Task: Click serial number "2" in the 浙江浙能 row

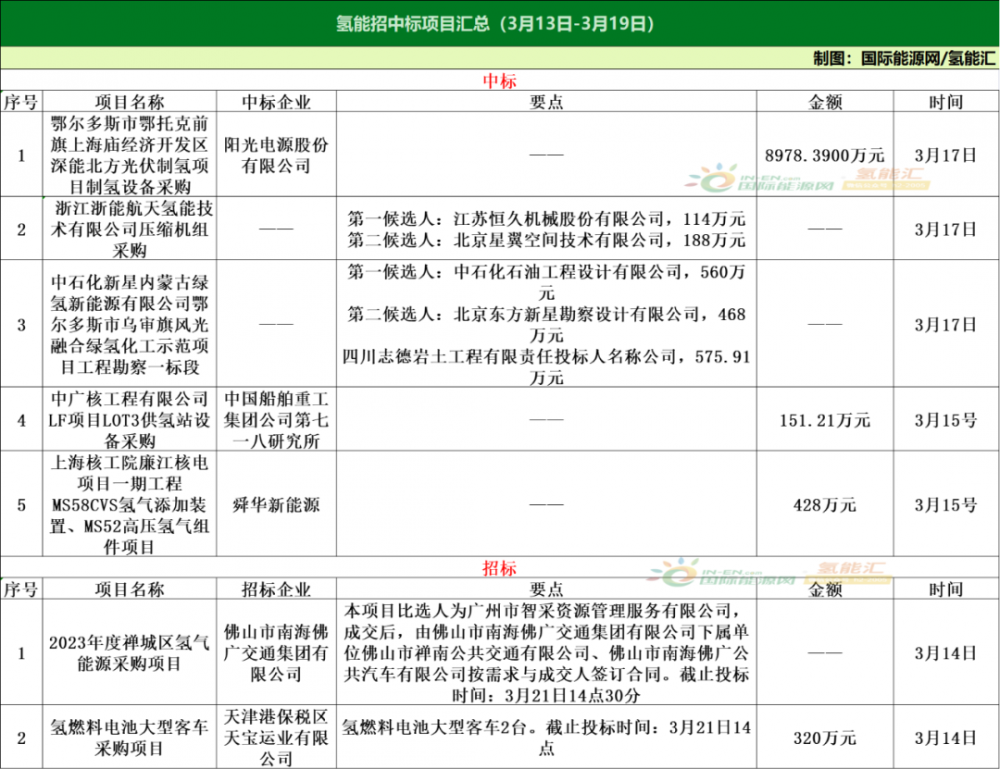Action: [22, 229]
